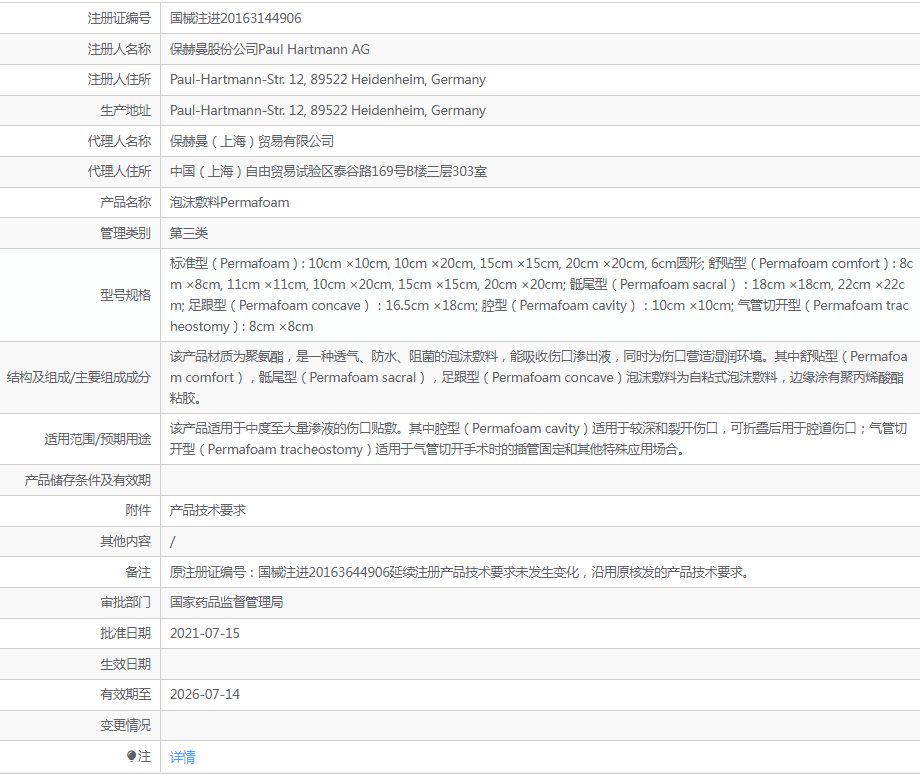Select approving authority 国家药品监督管理局

tap(226, 602)
